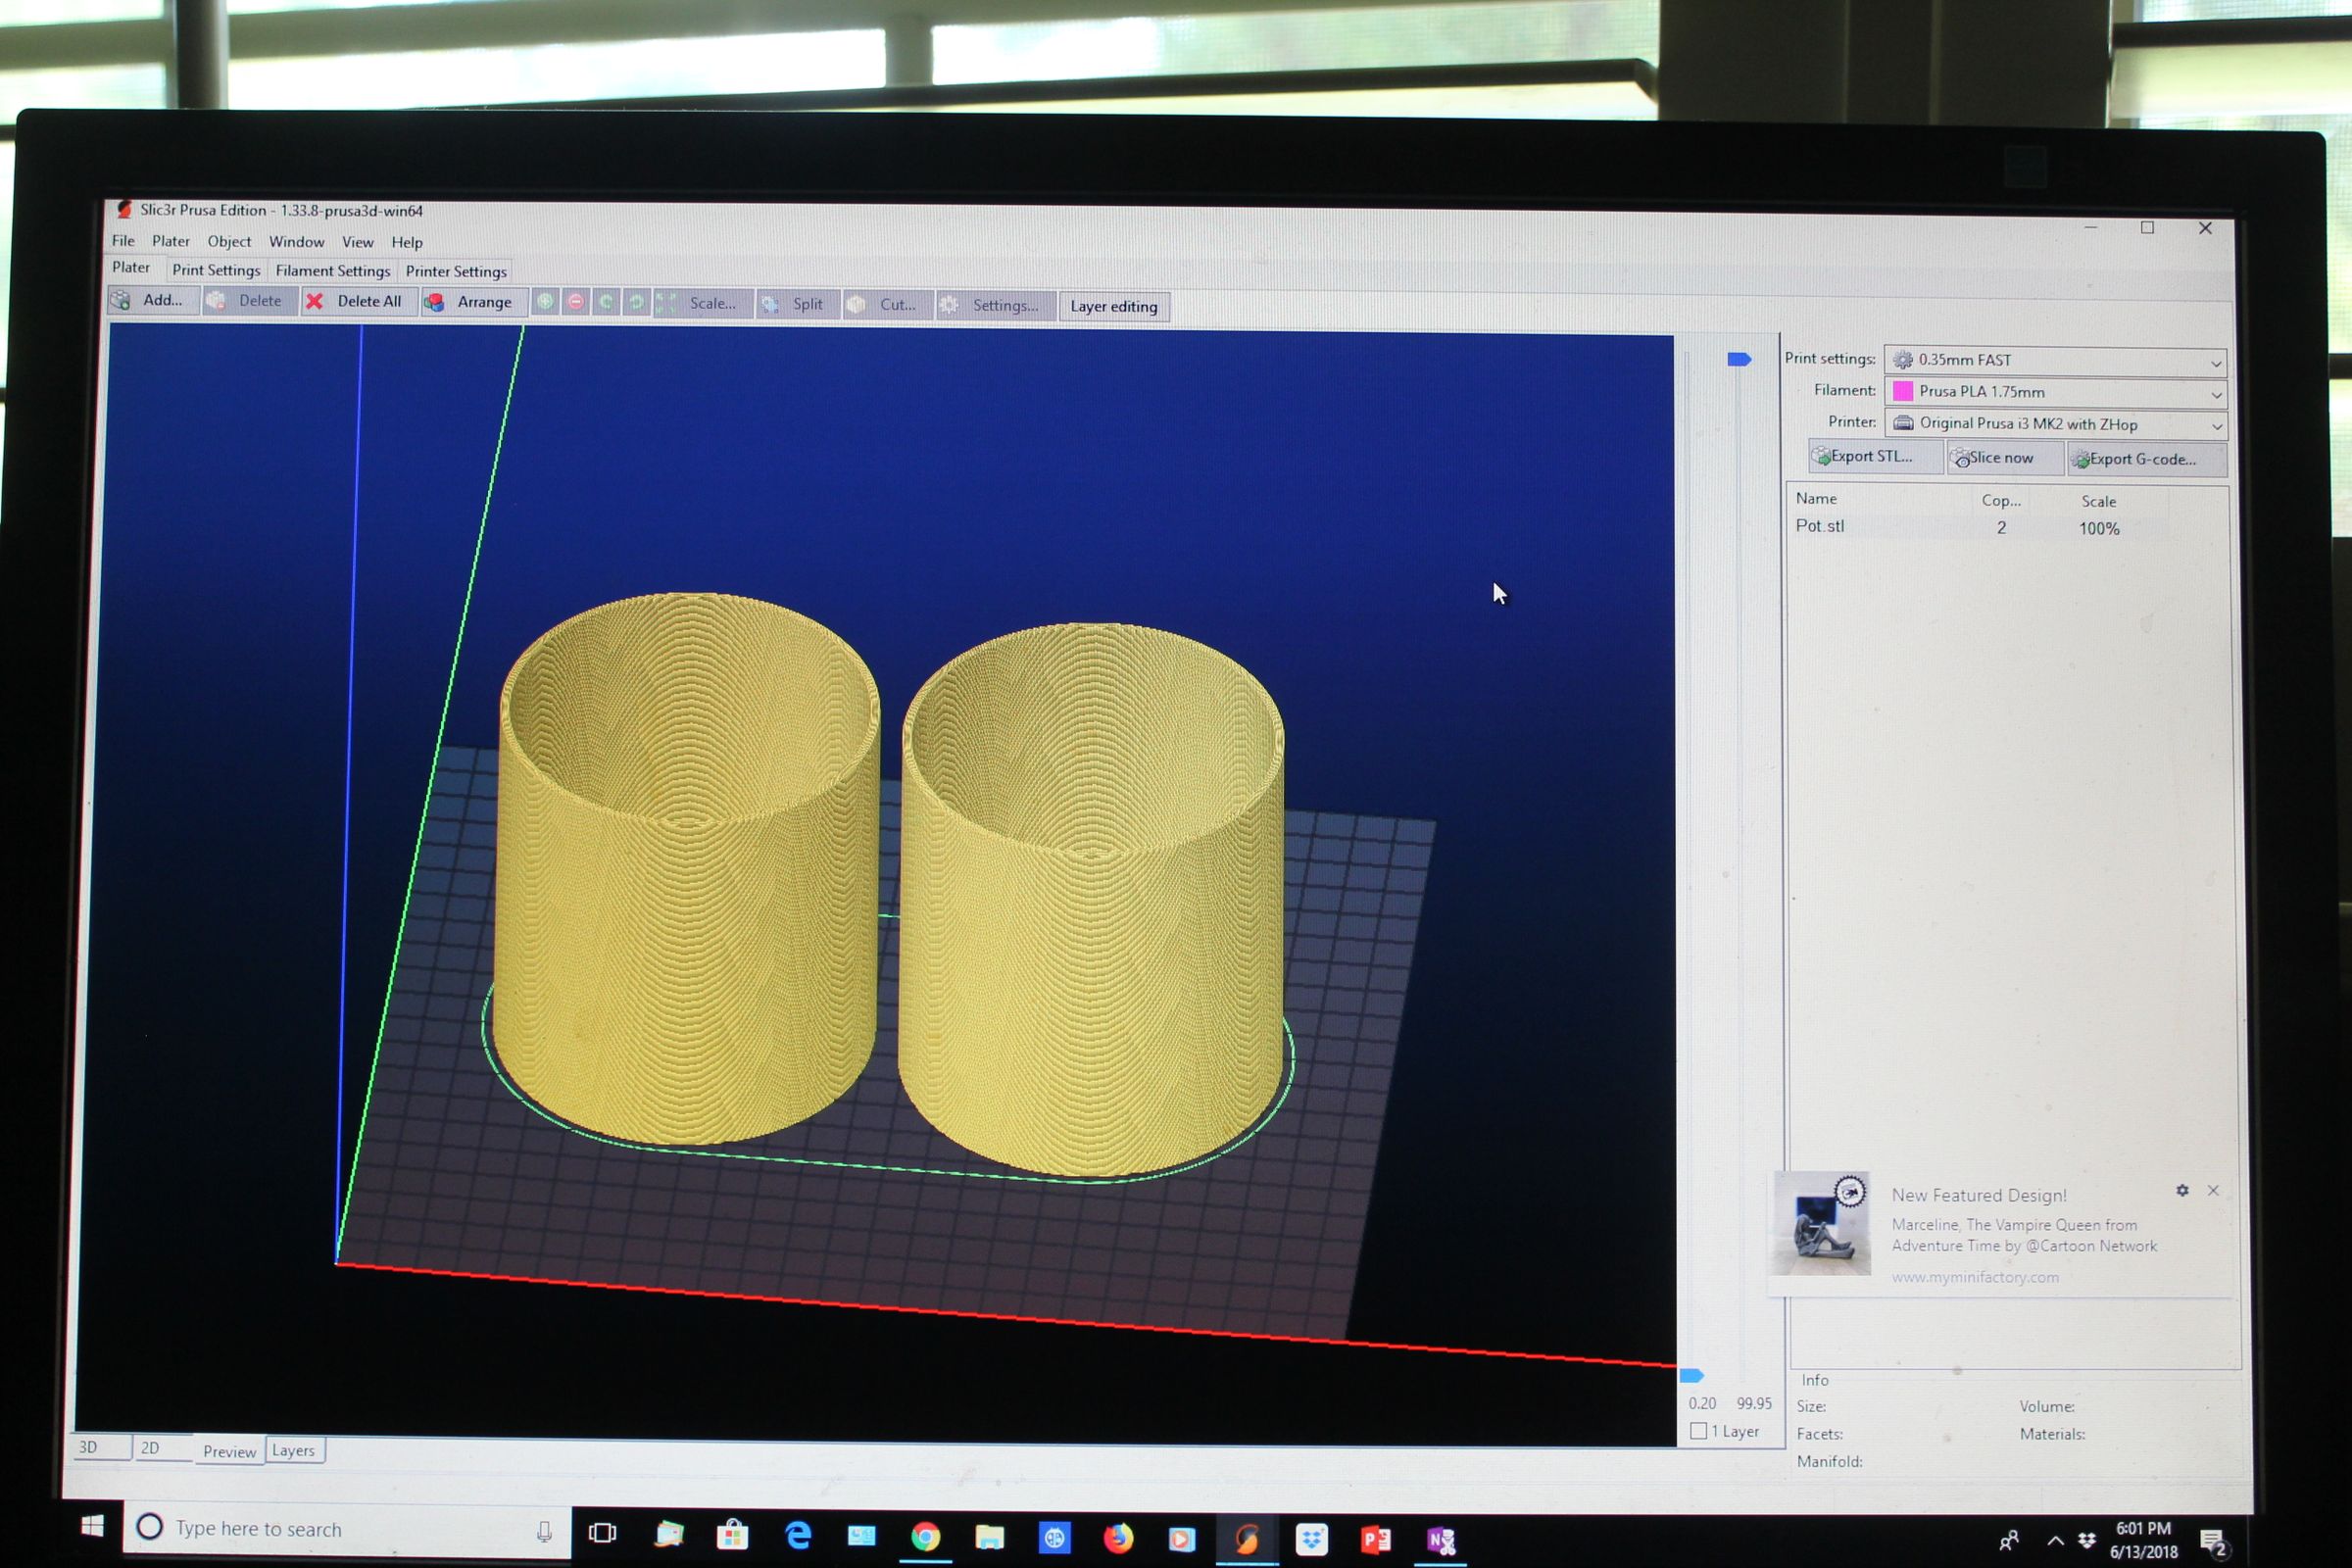
Task: Increase object copies with the green plus icon
Action: [545, 301]
